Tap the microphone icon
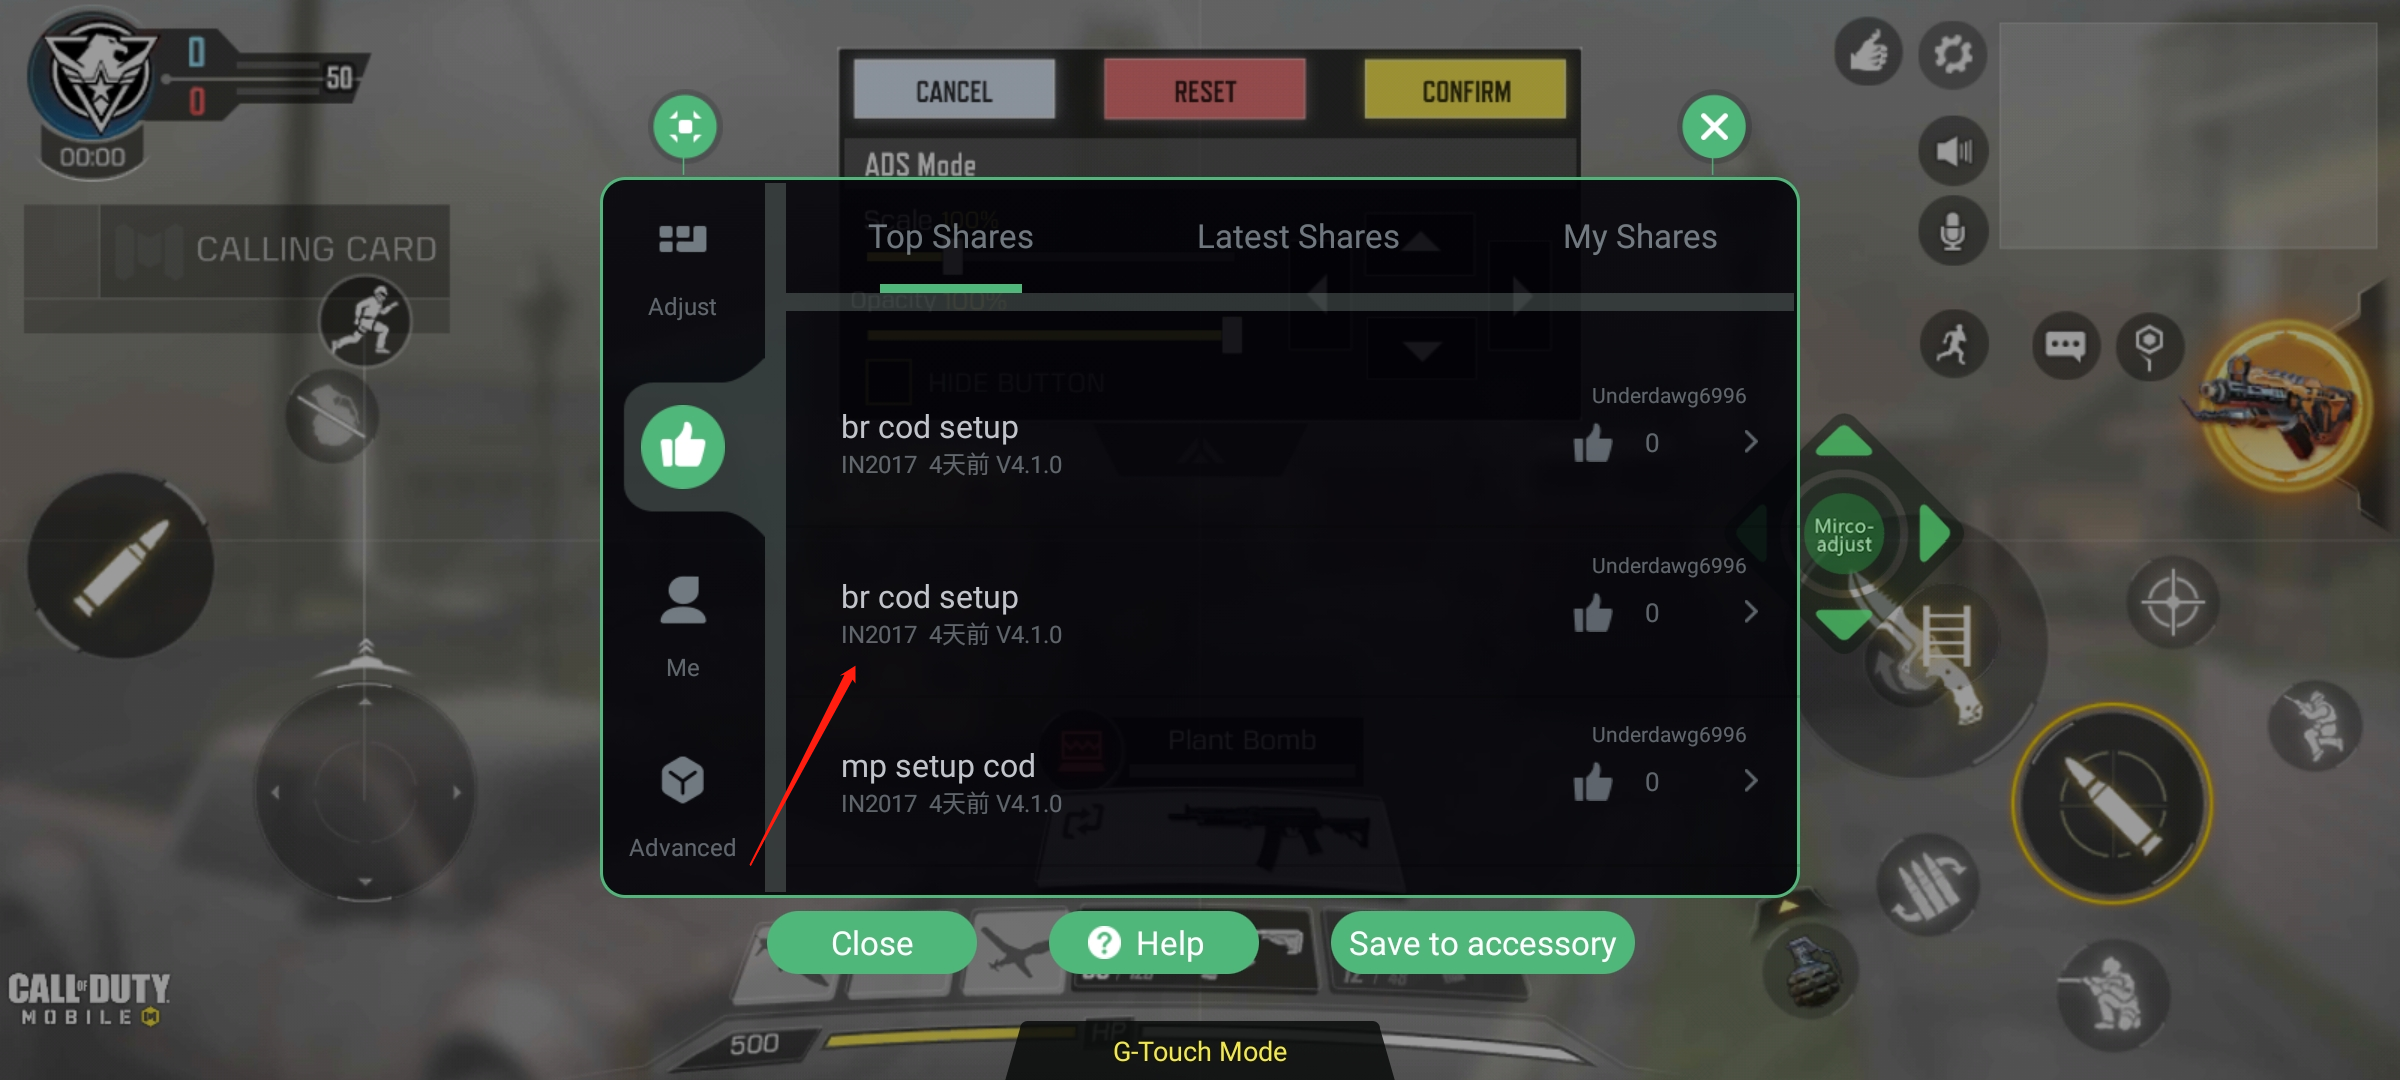The width and height of the screenshot is (2400, 1080). [x=1953, y=231]
